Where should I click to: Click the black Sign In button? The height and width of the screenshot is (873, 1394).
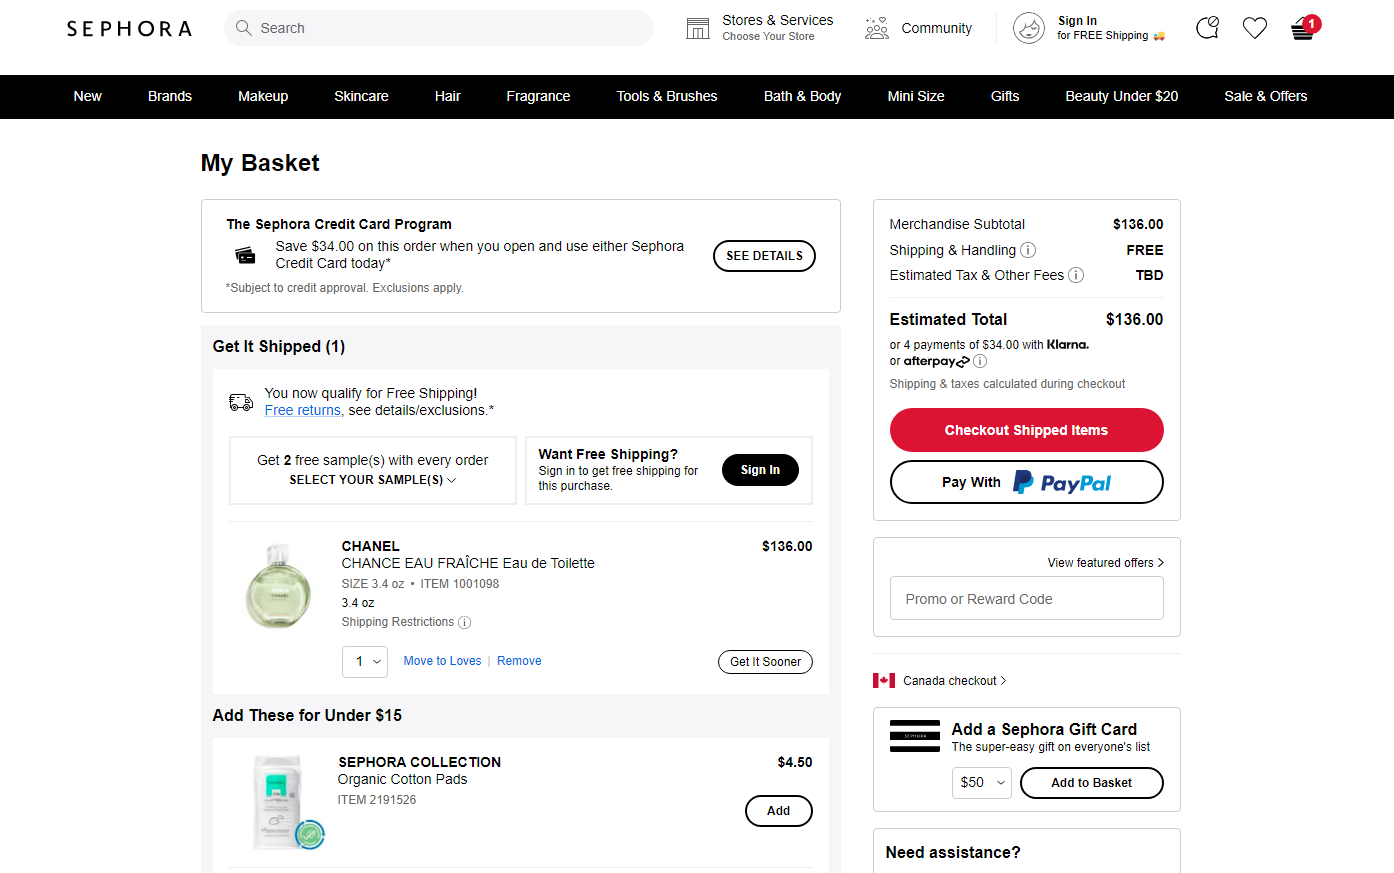click(760, 470)
